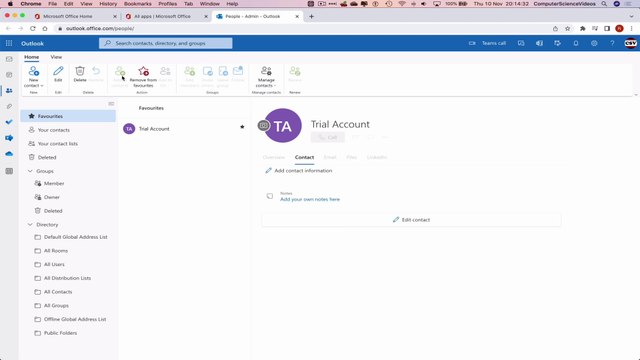This screenshot has height=360, width=640.
Task: Open the Help question mark icon
Action: [x=612, y=43]
